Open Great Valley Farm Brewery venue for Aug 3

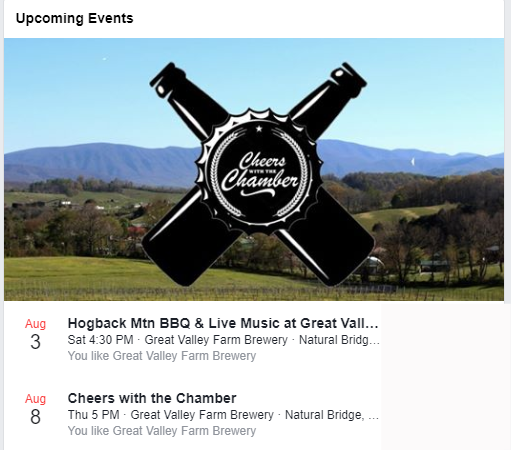click(x=216, y=340)
